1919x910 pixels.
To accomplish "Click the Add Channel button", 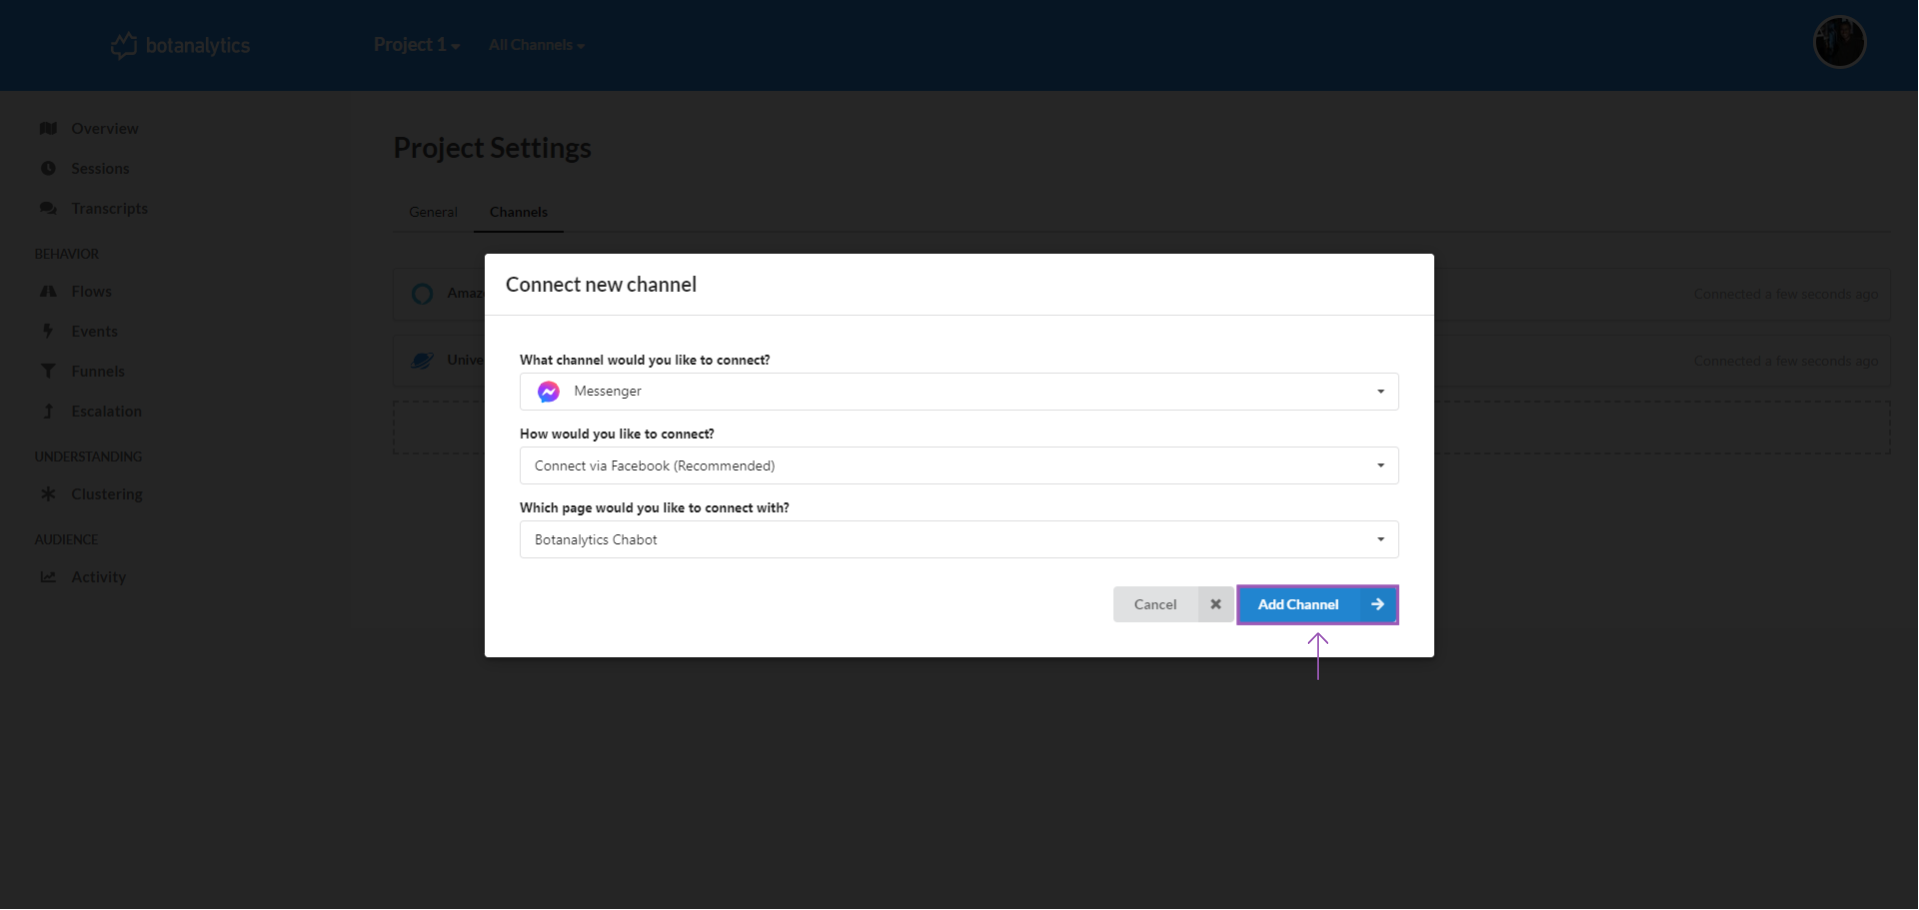I will [1317, 604].
